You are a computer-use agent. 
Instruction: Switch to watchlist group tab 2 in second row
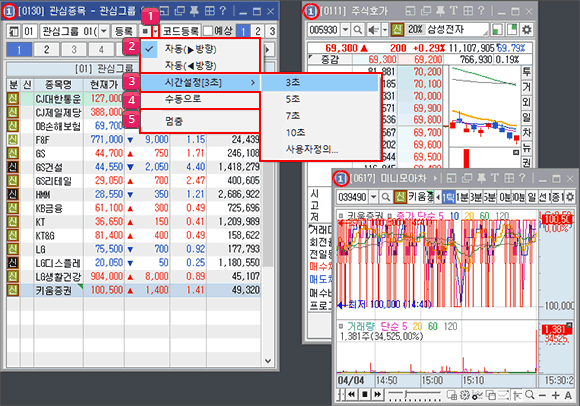point(46,50)
